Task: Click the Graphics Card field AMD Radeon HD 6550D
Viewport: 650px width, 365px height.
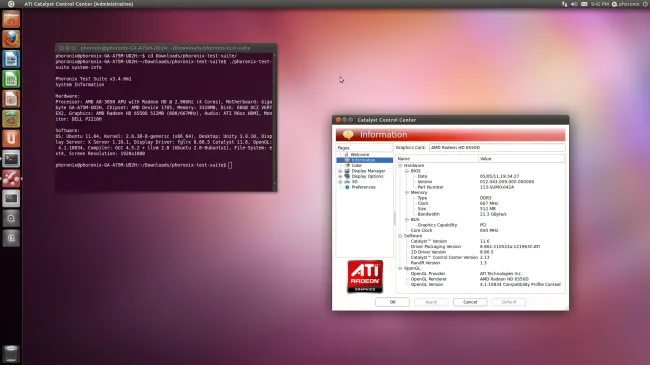Action: (497, 147)
